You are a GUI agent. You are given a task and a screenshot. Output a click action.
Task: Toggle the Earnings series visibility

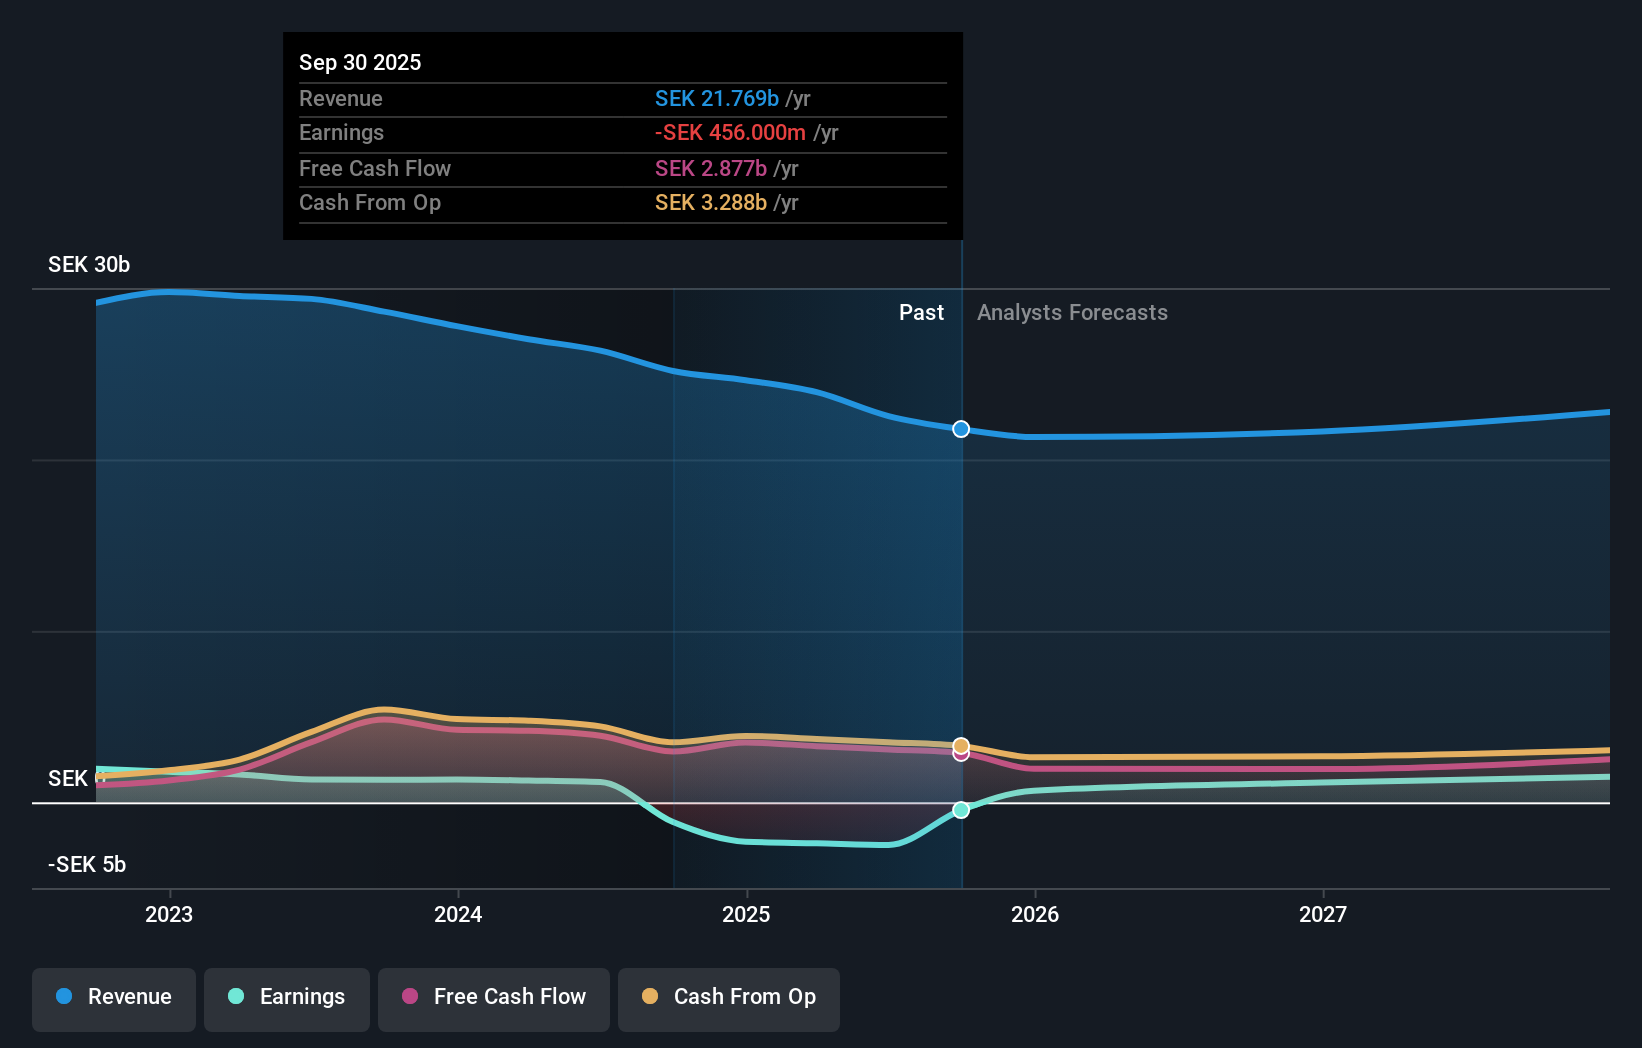pyautogui.click(x=286, y=997)
